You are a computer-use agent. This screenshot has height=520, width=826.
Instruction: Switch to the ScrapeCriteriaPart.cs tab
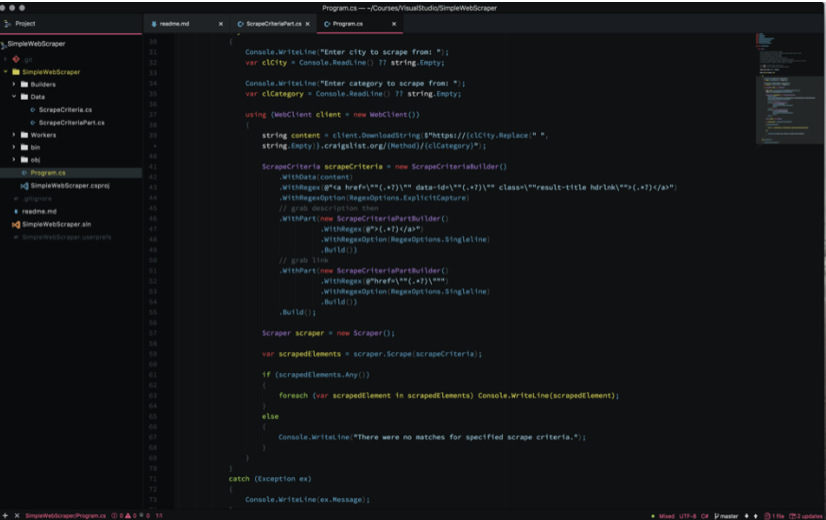(273, 24)
